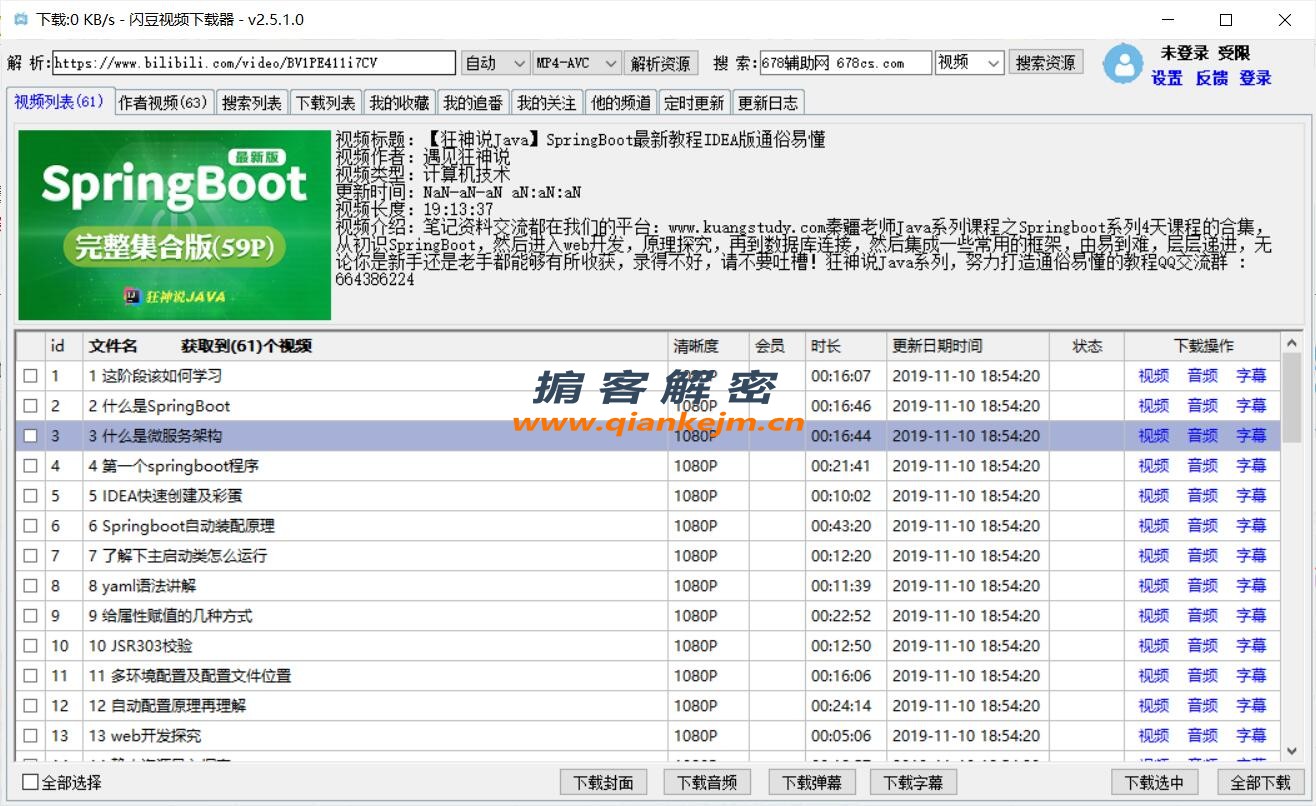Switch to 作者视频(63) tab
This screenshot has width=1316, height=806.
coord(163,102)
